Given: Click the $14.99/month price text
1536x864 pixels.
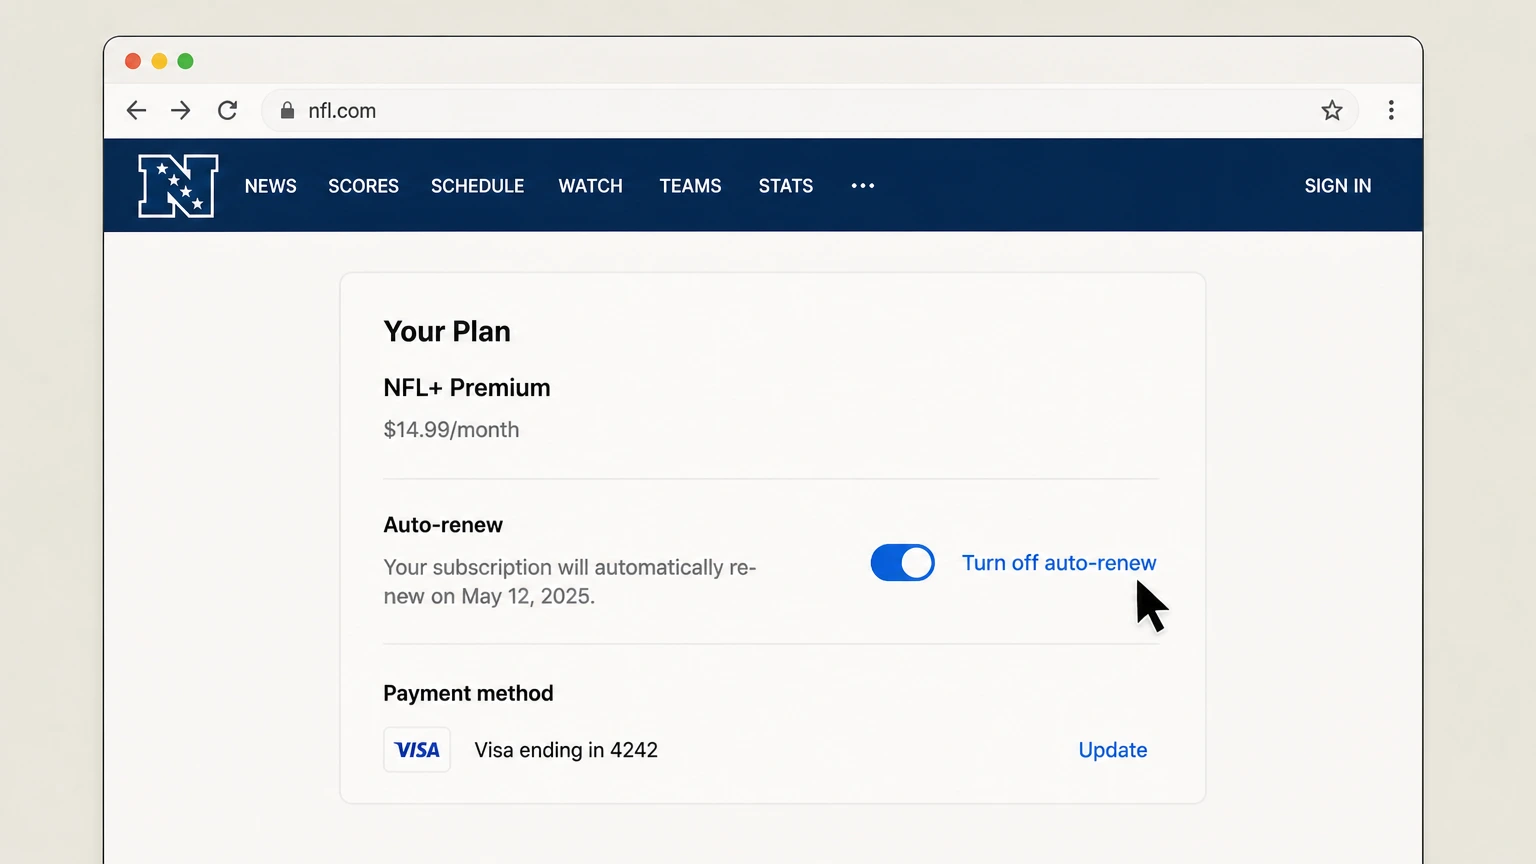Looking at the screenshot, I should click(452, 430).
